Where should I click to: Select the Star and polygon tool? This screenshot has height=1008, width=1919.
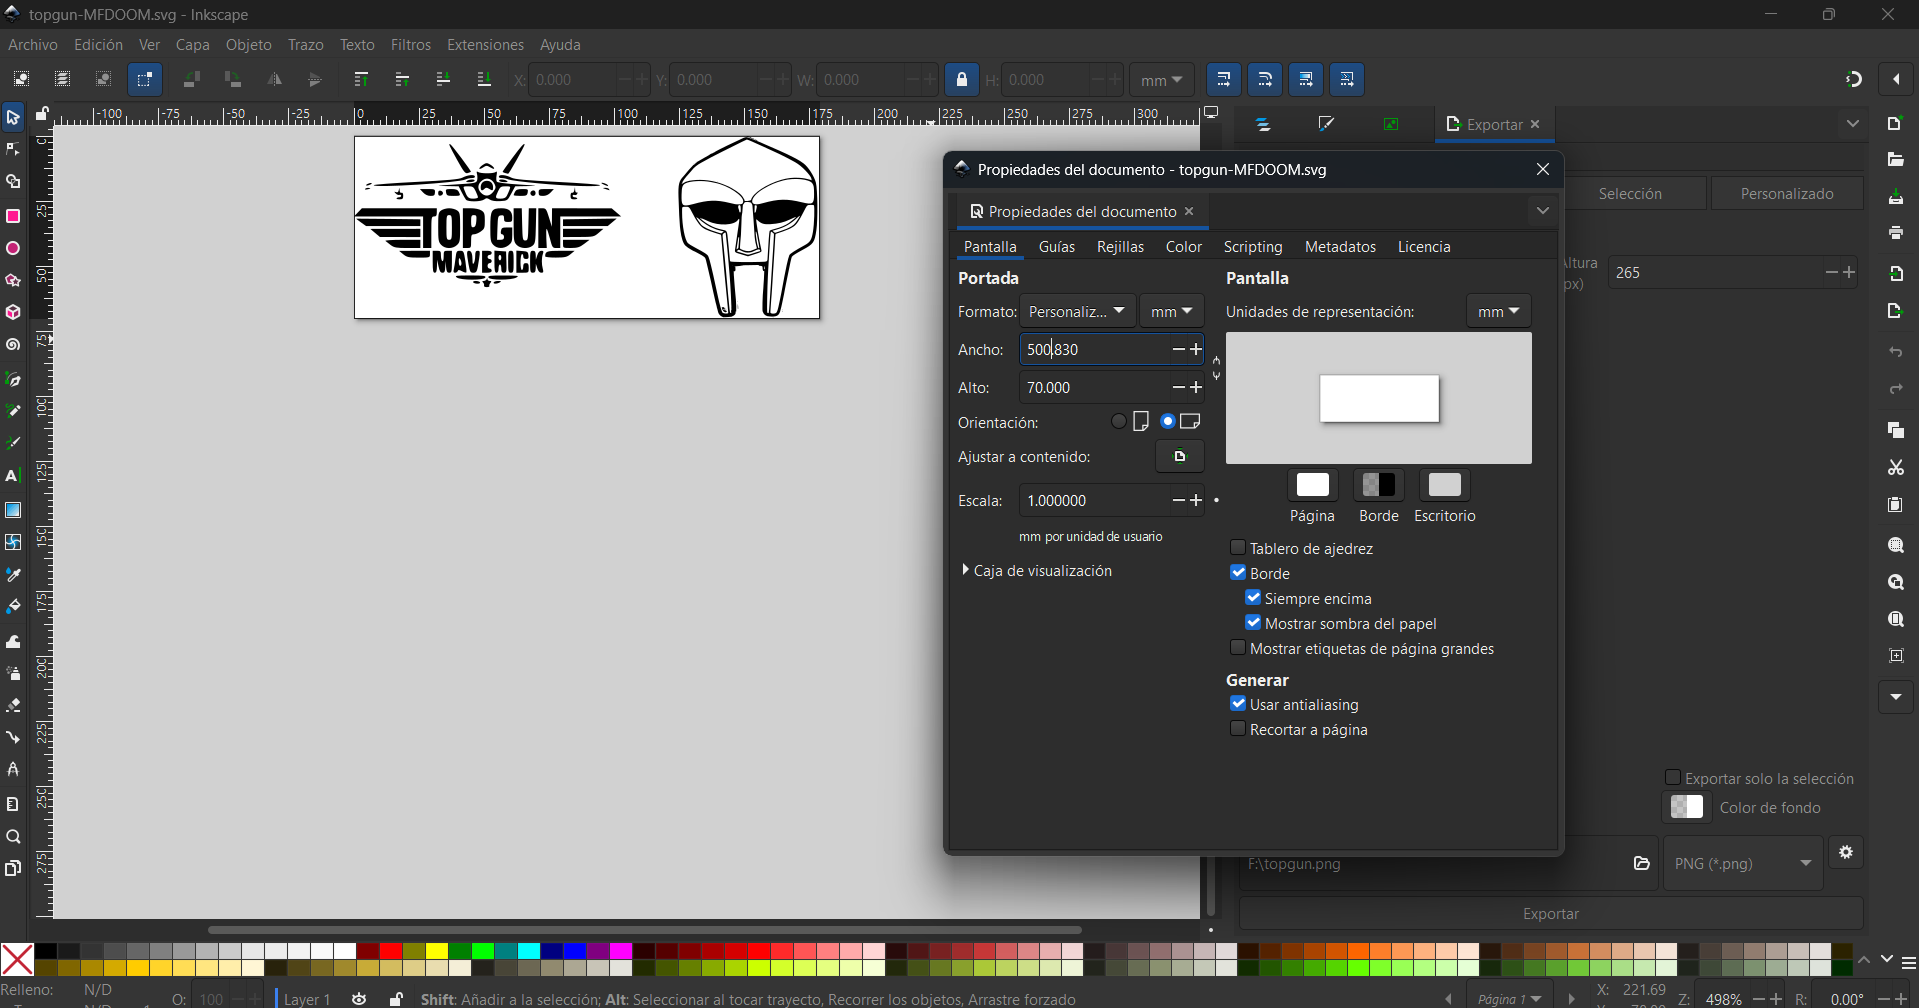pos(13,281)
